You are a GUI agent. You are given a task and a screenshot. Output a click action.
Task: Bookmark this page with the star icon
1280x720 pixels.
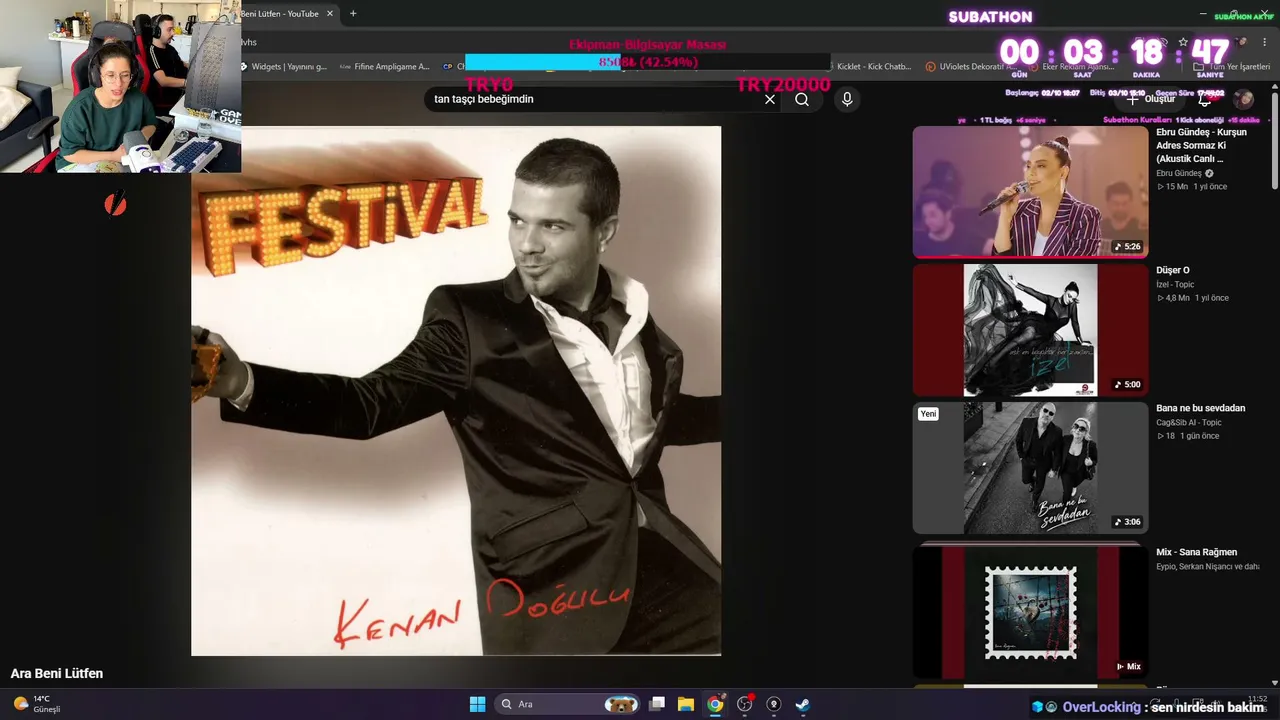(1183, 42)
